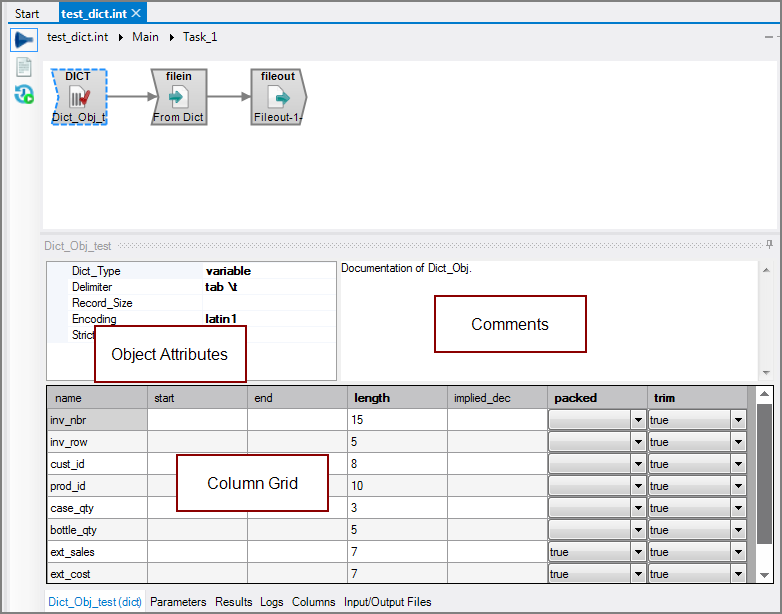
Task: Click Main in the breadcrumb path
Action: 145,37
